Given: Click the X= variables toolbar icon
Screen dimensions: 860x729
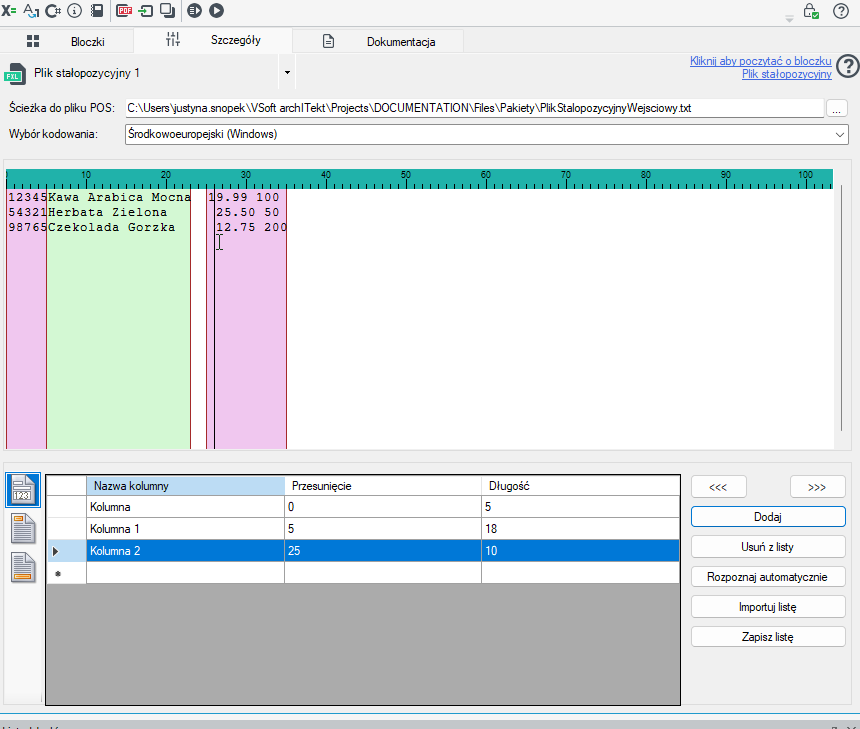Looking at the screenshot, I should point(9,10).
